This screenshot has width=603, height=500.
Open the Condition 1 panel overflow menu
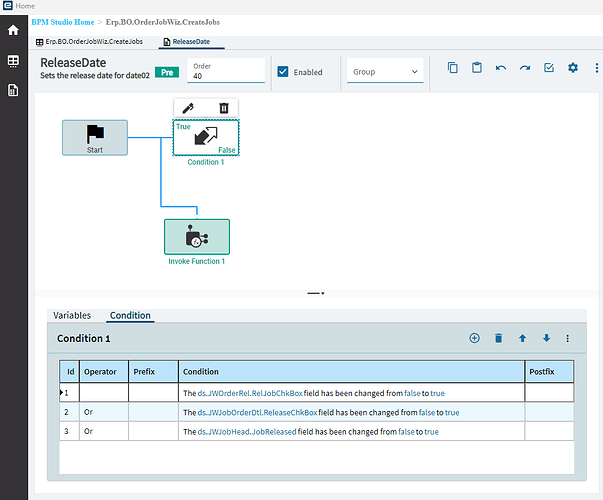coord(567,338)
